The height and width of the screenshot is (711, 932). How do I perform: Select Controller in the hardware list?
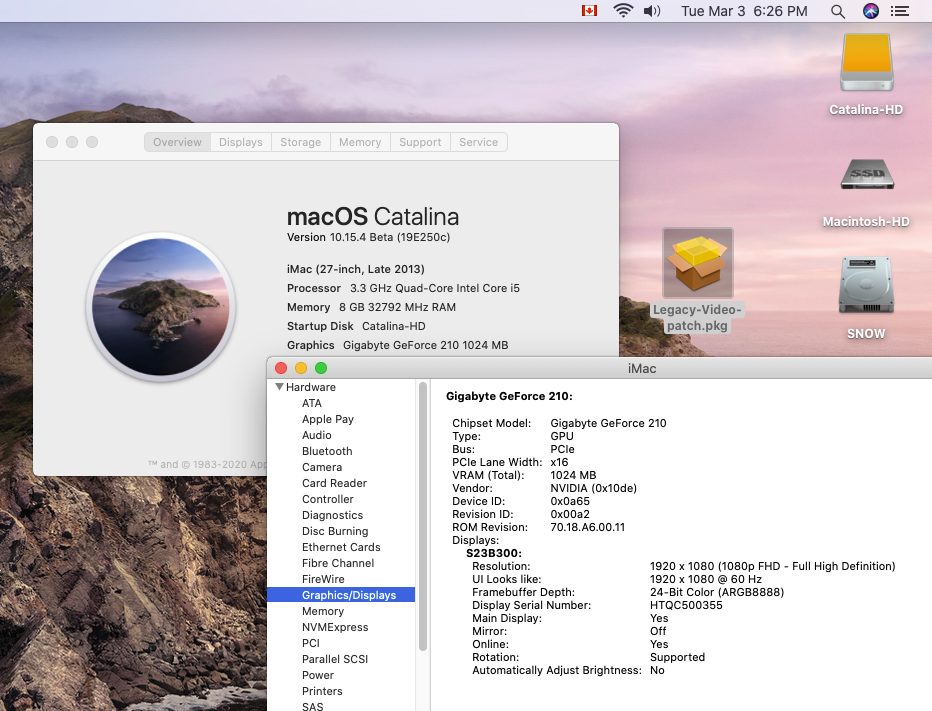341,499
